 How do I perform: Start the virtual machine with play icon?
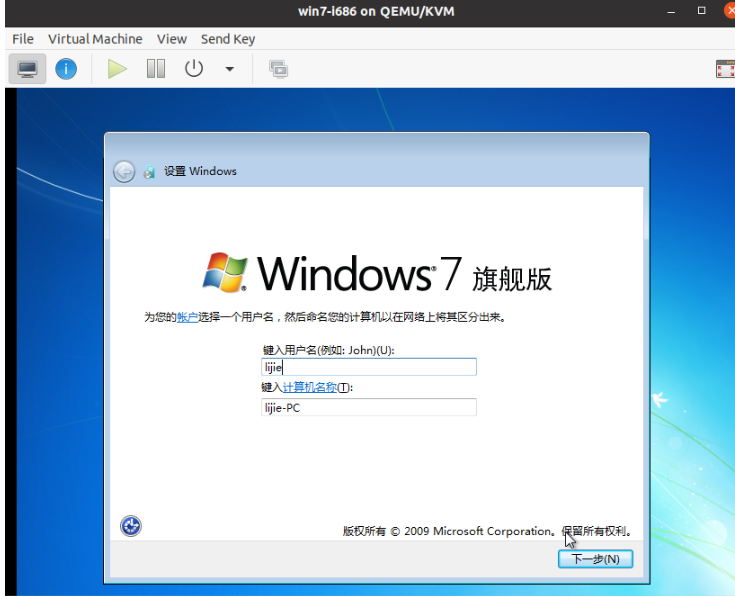[117, 69]
